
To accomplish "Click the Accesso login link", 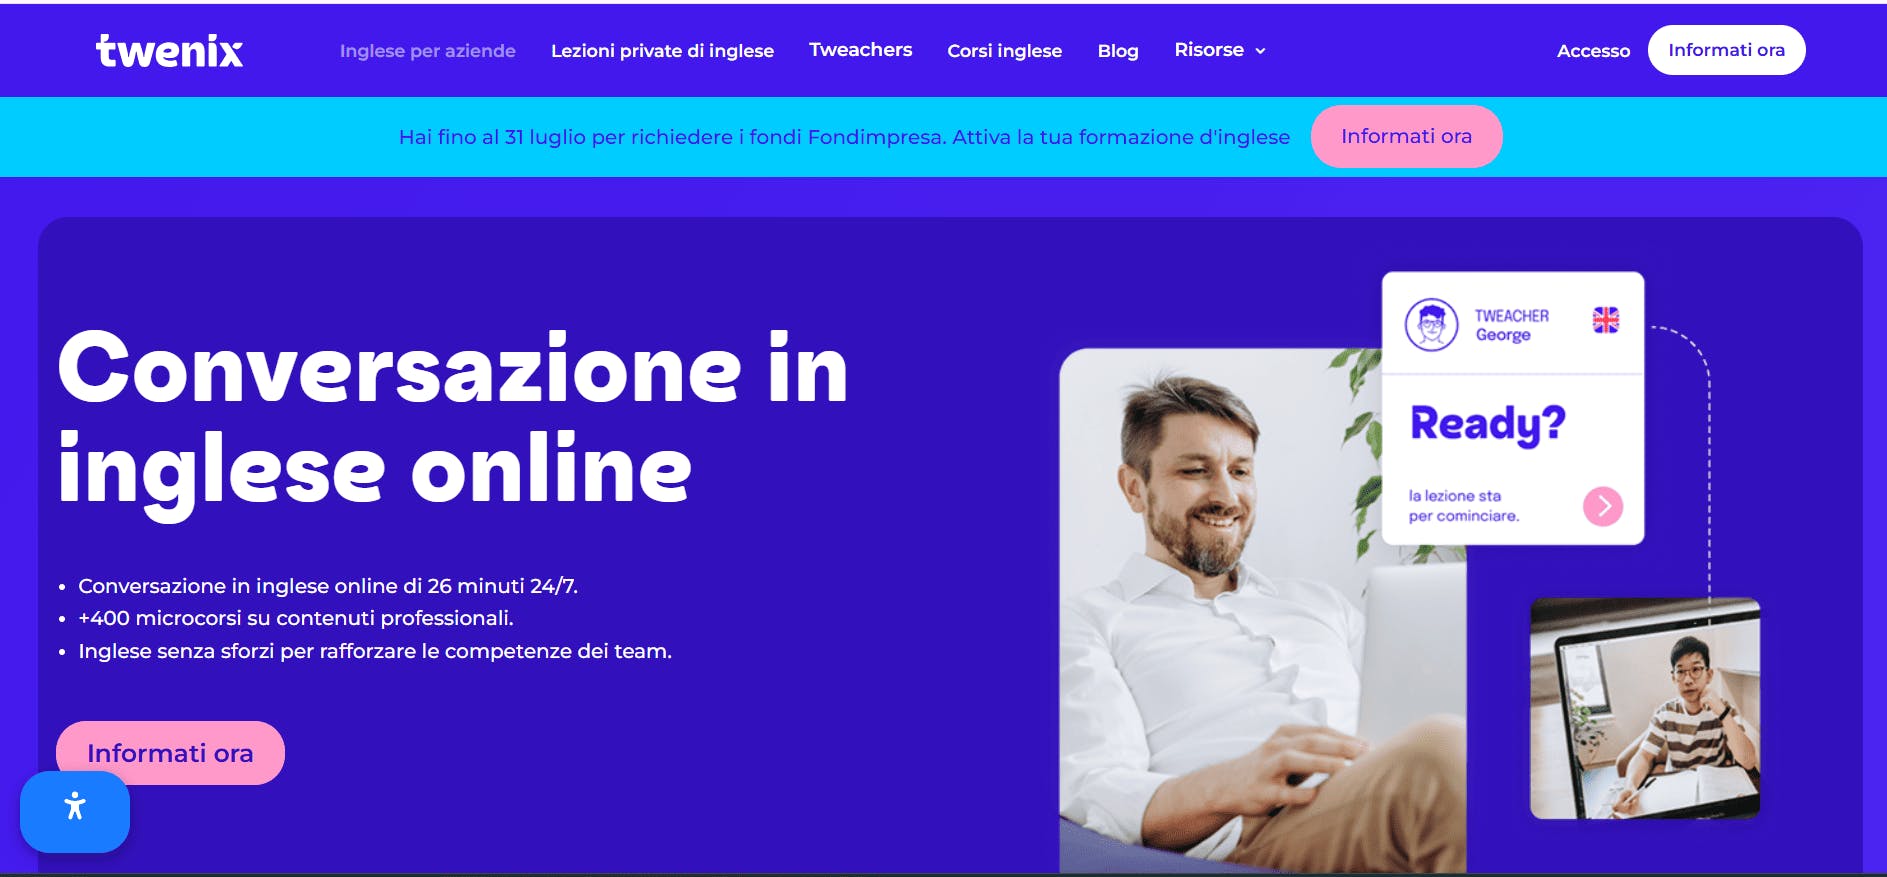I will (1593, 51).
